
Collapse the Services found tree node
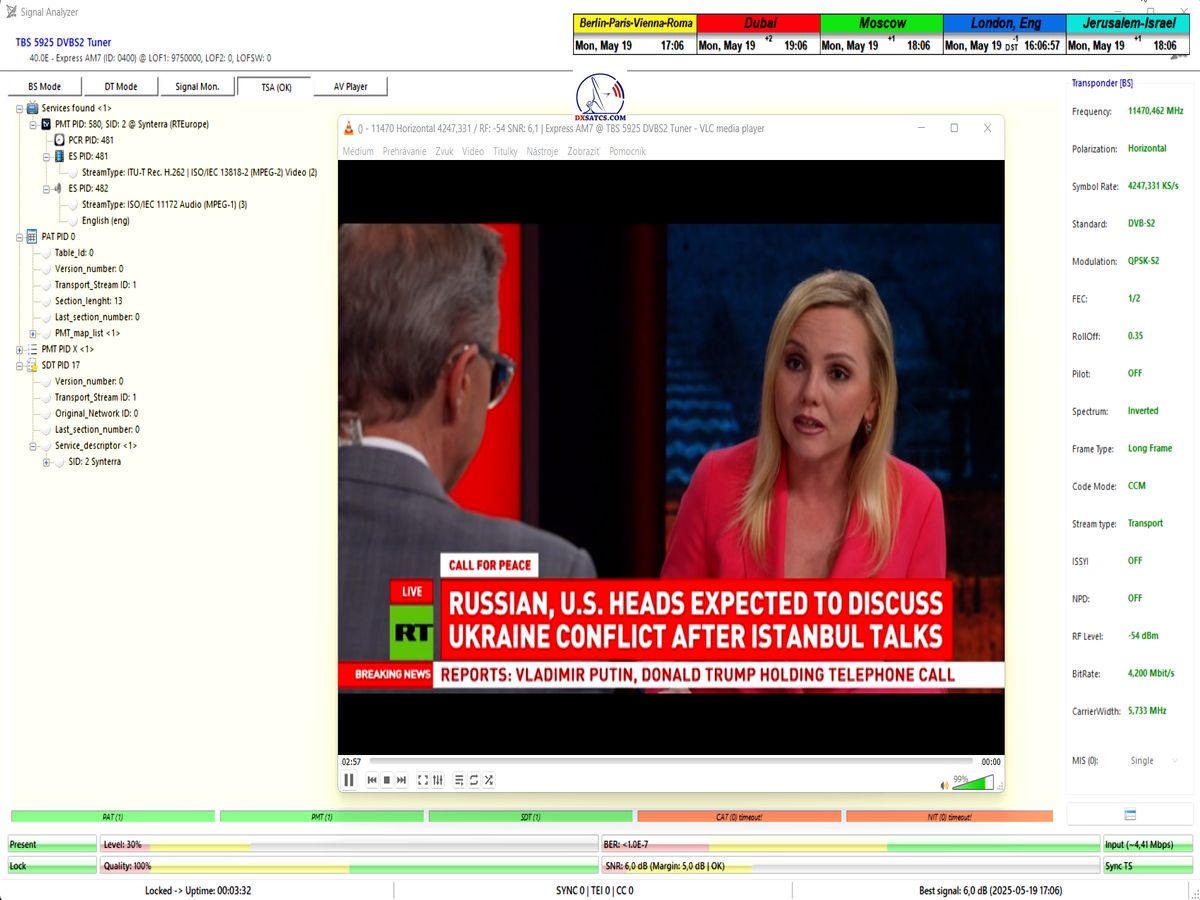[x=20, y=108]
